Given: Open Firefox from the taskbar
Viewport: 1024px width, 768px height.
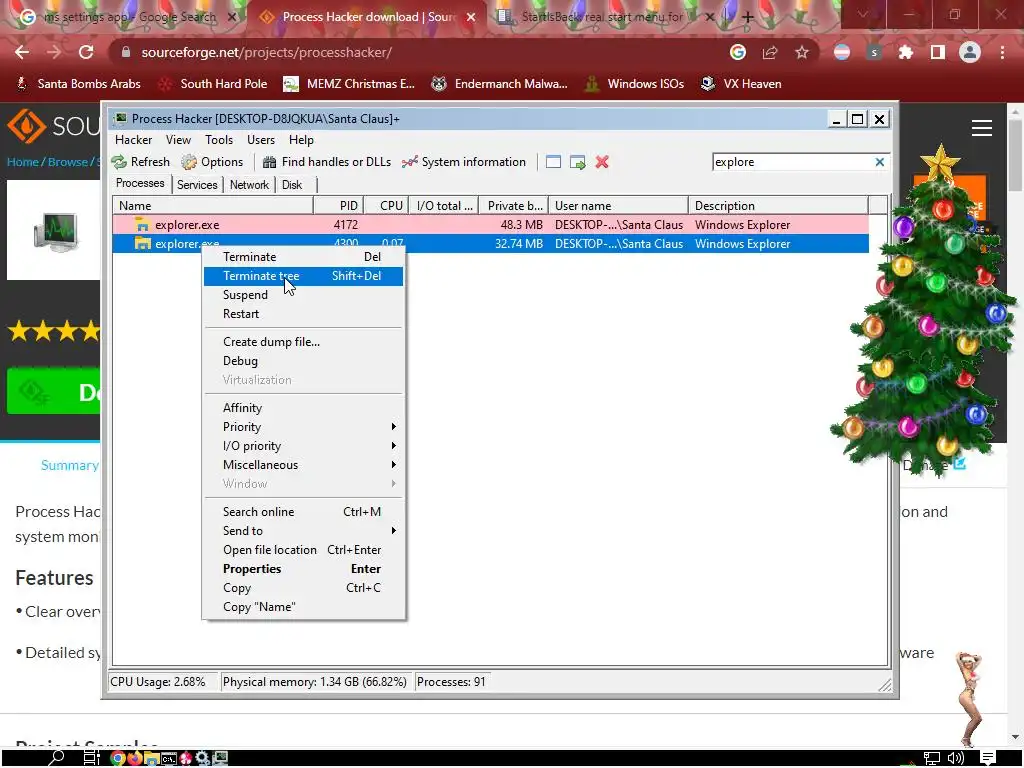Looking at the screenshot, I should pos(135,758).
